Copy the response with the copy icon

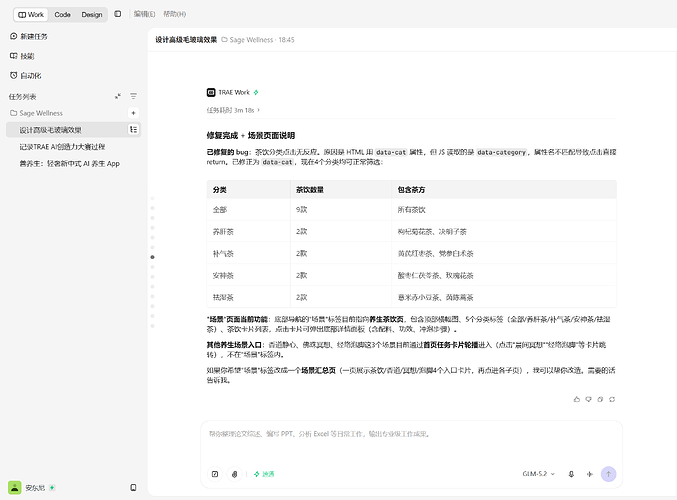(600, 399)
